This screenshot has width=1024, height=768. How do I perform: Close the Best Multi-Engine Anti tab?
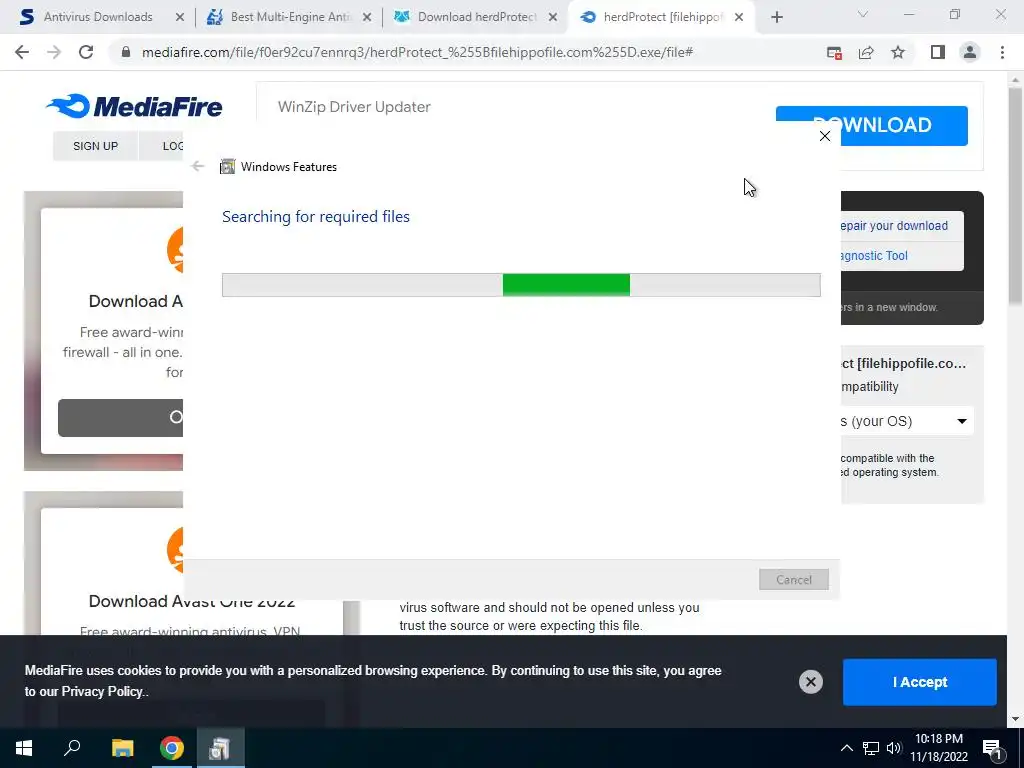tap(367, 18)
